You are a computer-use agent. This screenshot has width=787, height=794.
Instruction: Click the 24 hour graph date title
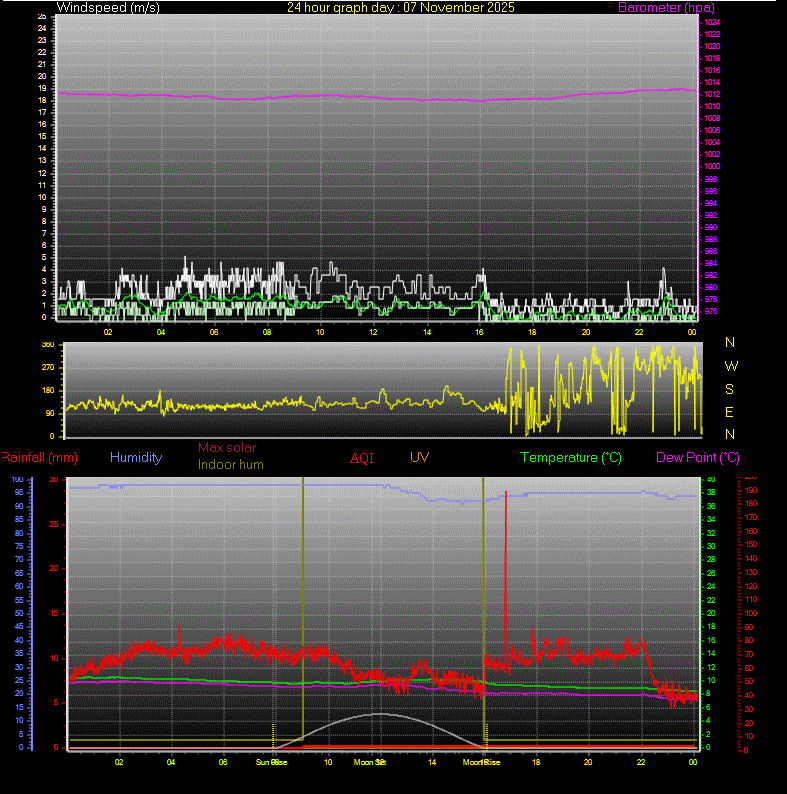400,8
